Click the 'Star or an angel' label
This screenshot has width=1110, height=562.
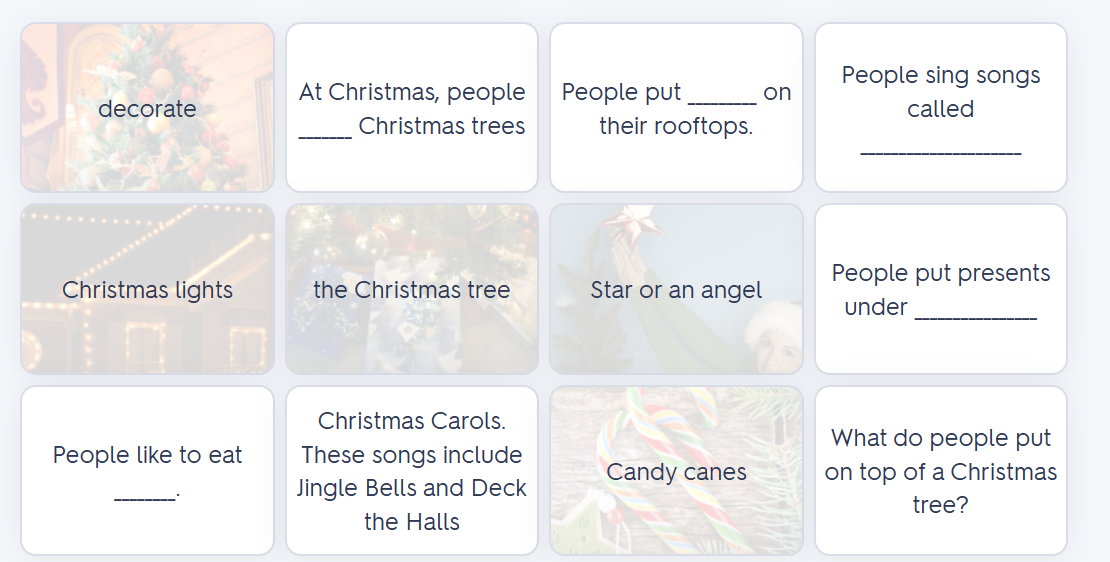[676, 290]
